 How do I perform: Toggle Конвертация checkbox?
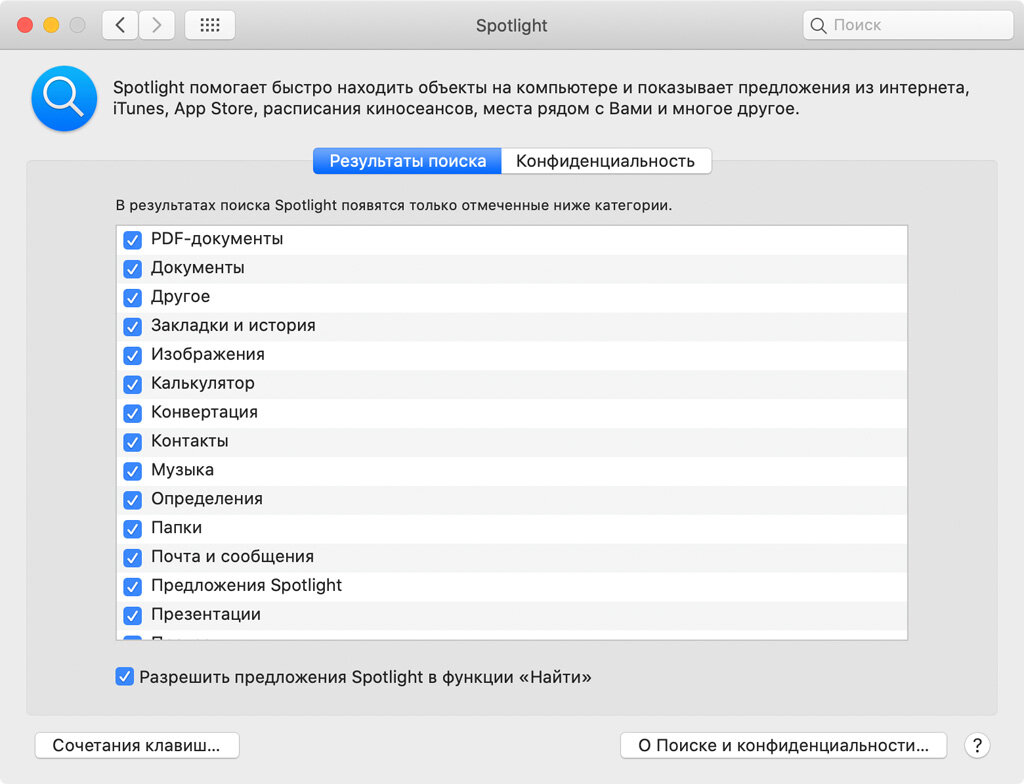133,413
